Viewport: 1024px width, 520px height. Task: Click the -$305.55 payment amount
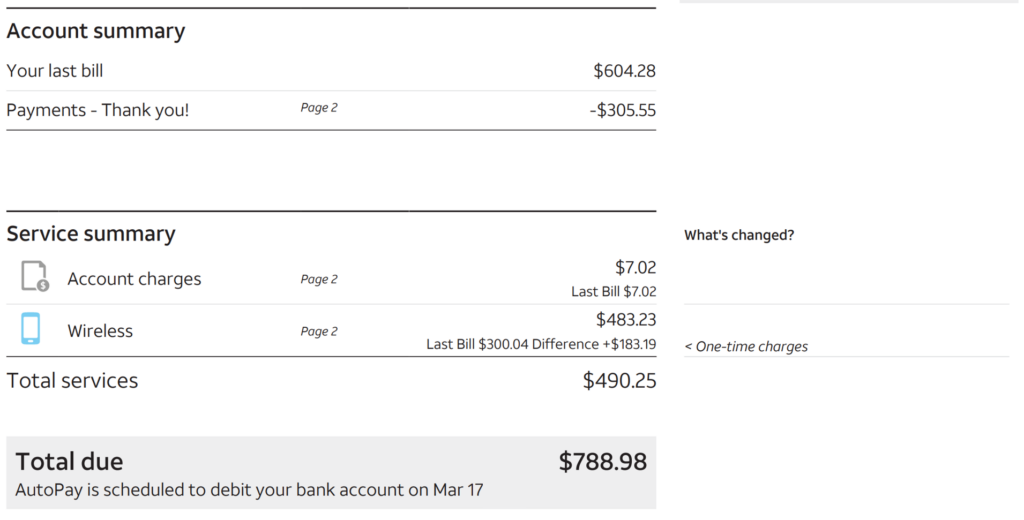pos(622,110)
